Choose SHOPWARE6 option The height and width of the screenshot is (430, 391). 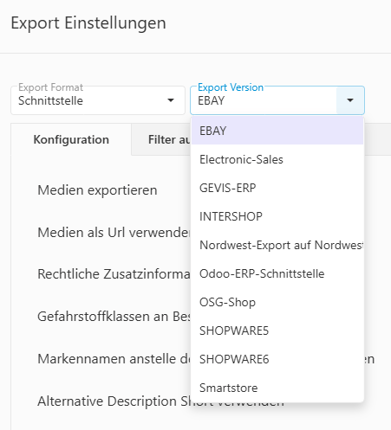coord(277,359)
